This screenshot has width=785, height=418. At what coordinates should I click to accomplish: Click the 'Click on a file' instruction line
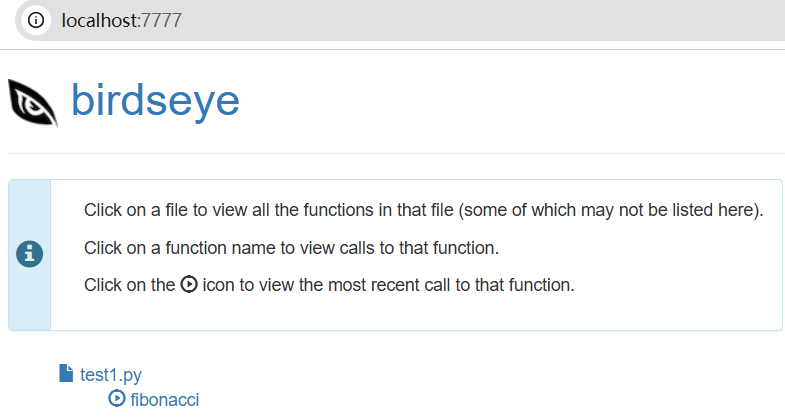424,210
